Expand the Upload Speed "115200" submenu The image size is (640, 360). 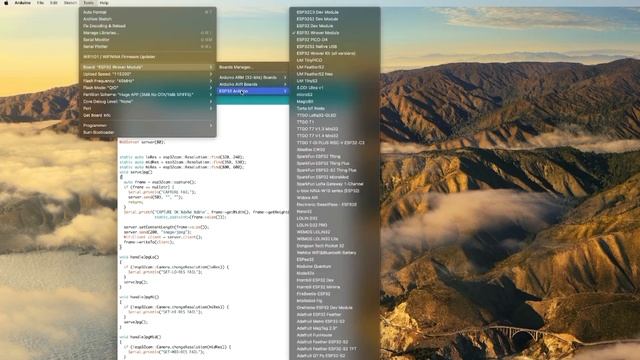coord(147,74)
